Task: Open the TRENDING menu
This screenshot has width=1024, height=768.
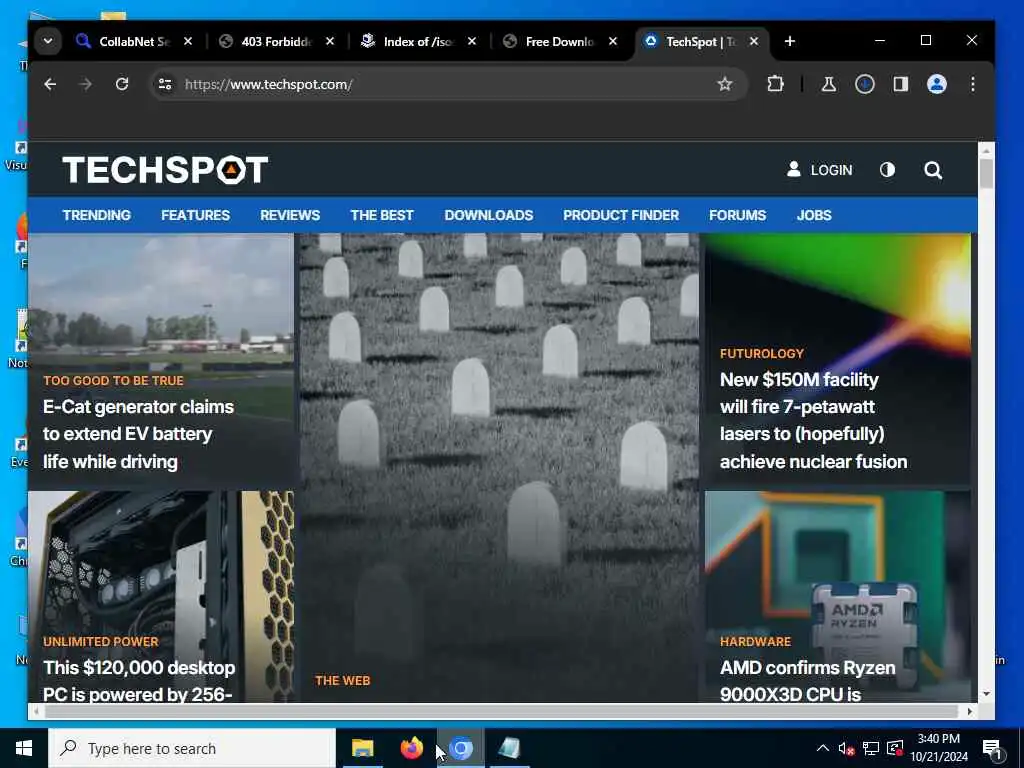Action: coord(97,215)
